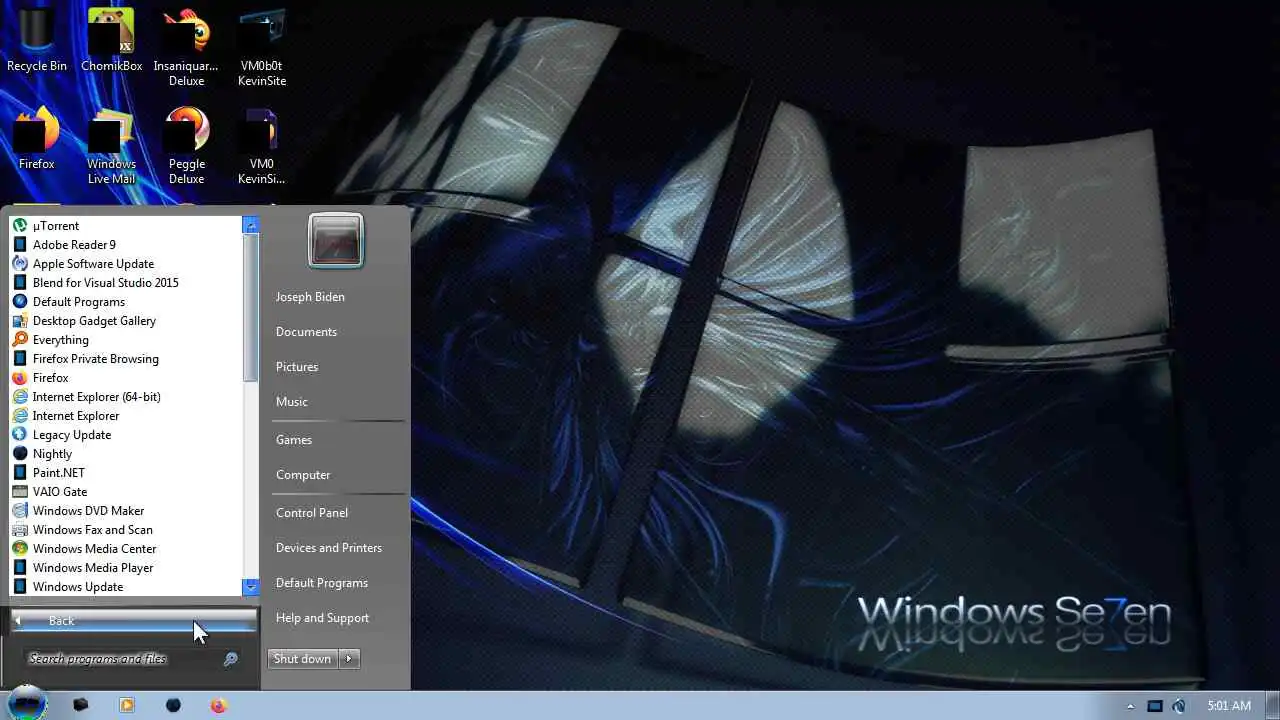This screenshot has width=1280, height=720.
Task: Click the Start orb on the taskbar
Action: coord(27,703)
